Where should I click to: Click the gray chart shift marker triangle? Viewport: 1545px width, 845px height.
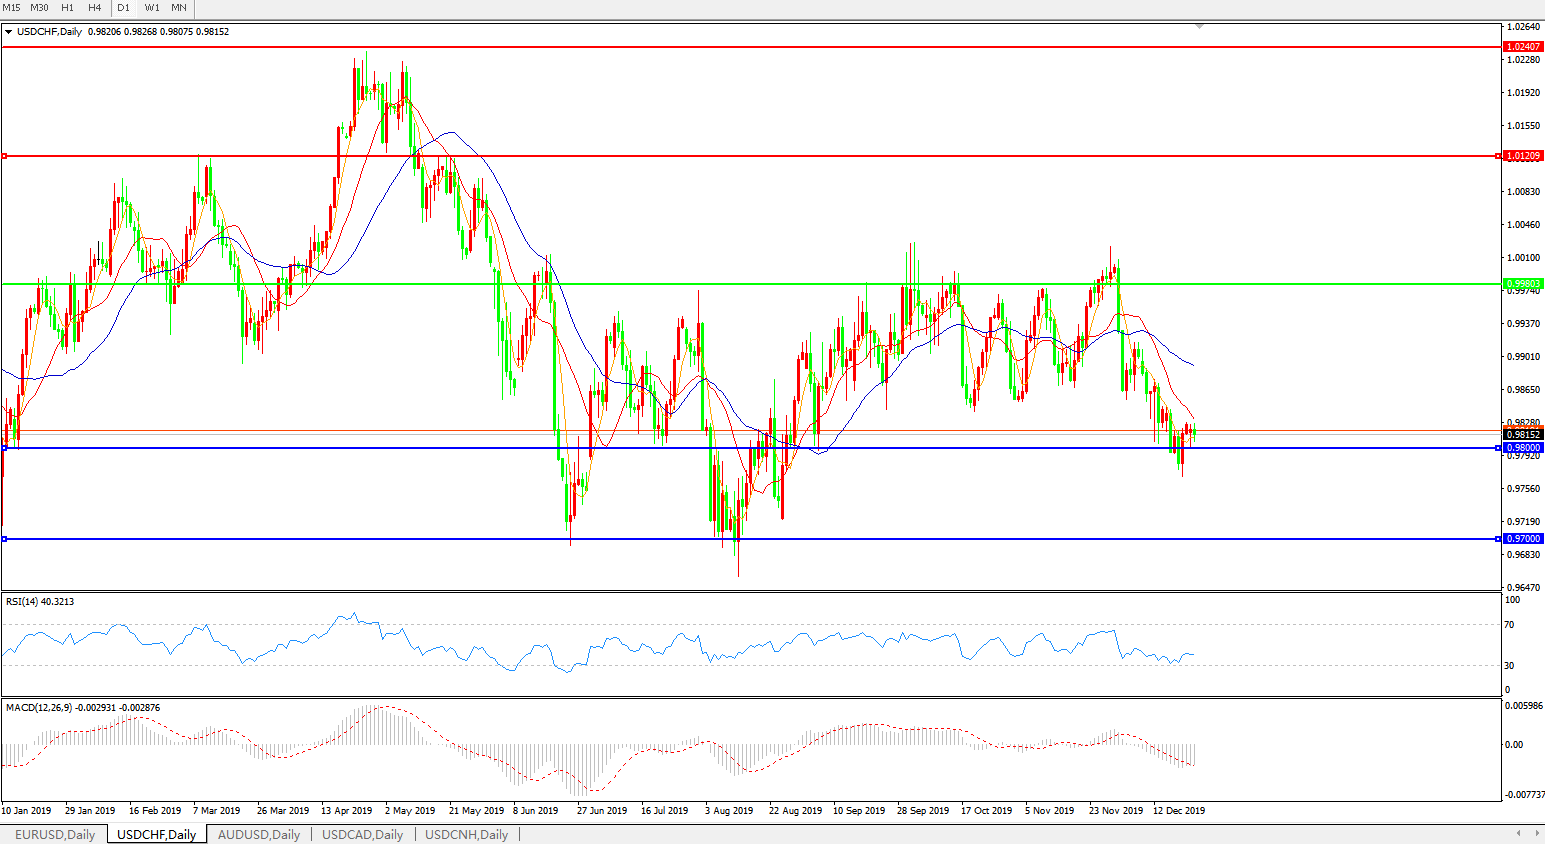click(x=1199, y=26)
